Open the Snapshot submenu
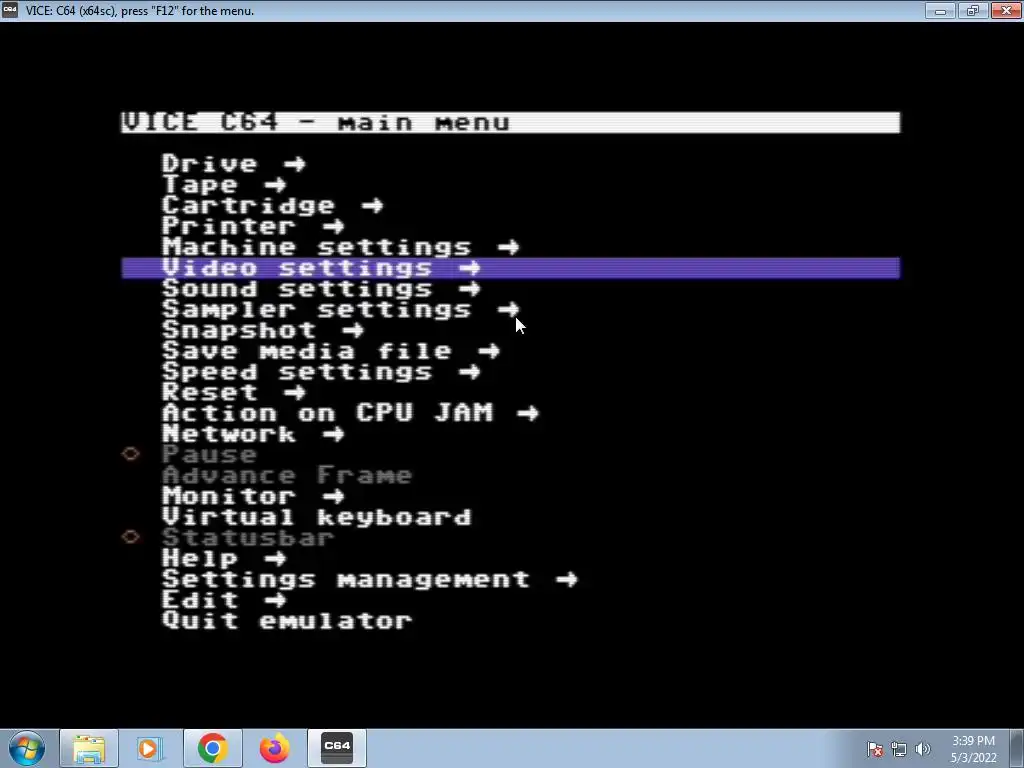 point(263,330)
